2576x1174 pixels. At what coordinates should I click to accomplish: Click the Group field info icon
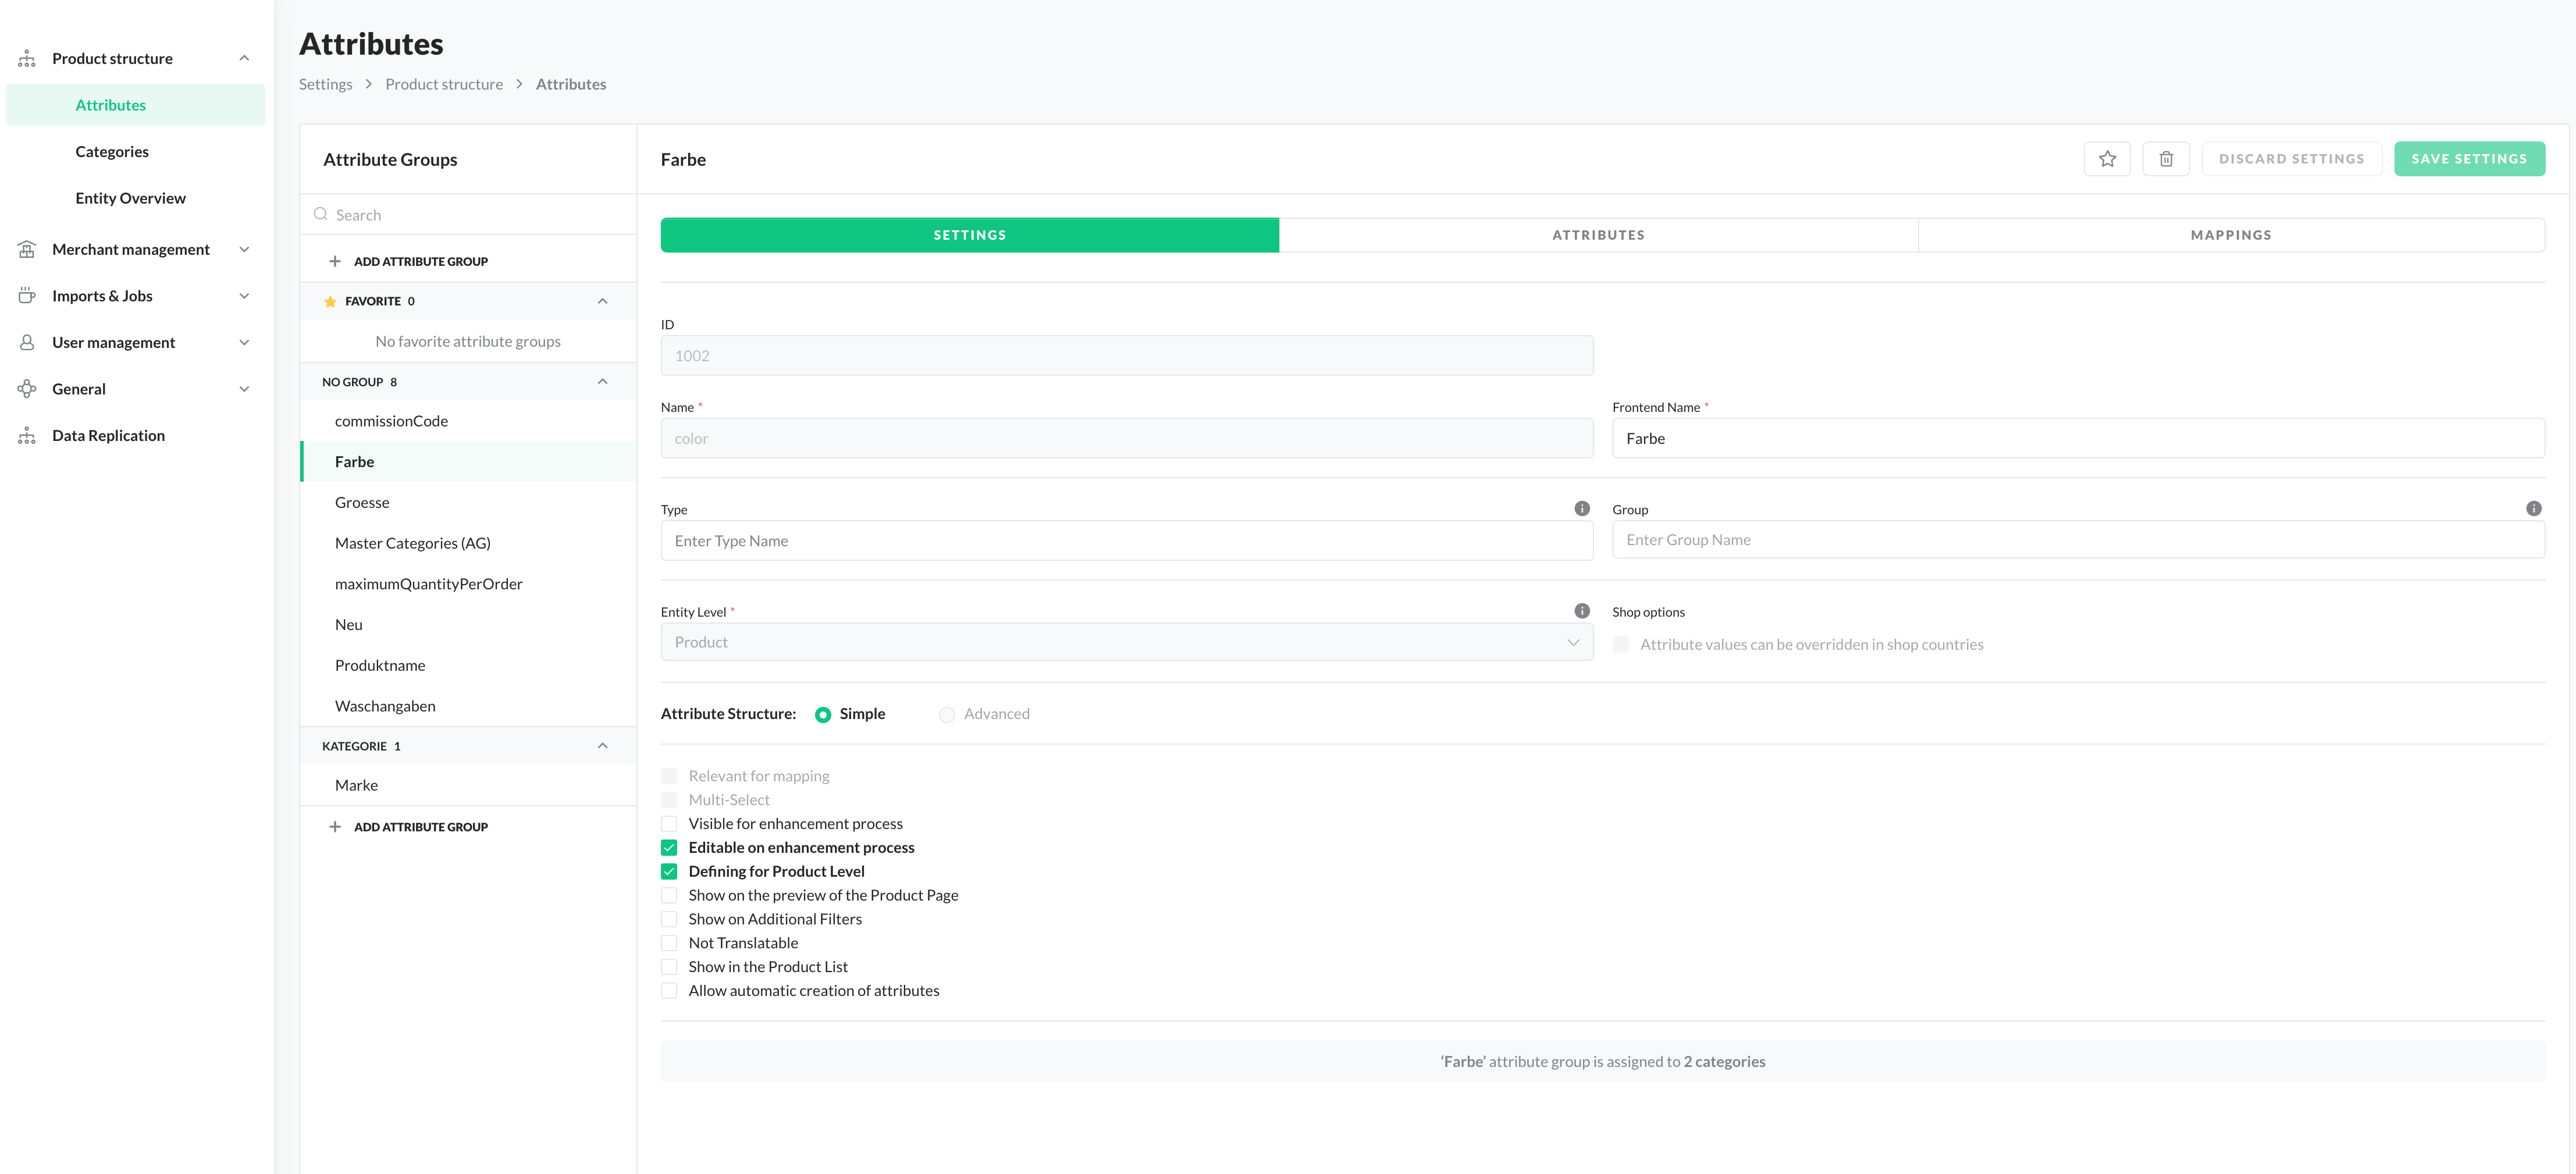2533,508
